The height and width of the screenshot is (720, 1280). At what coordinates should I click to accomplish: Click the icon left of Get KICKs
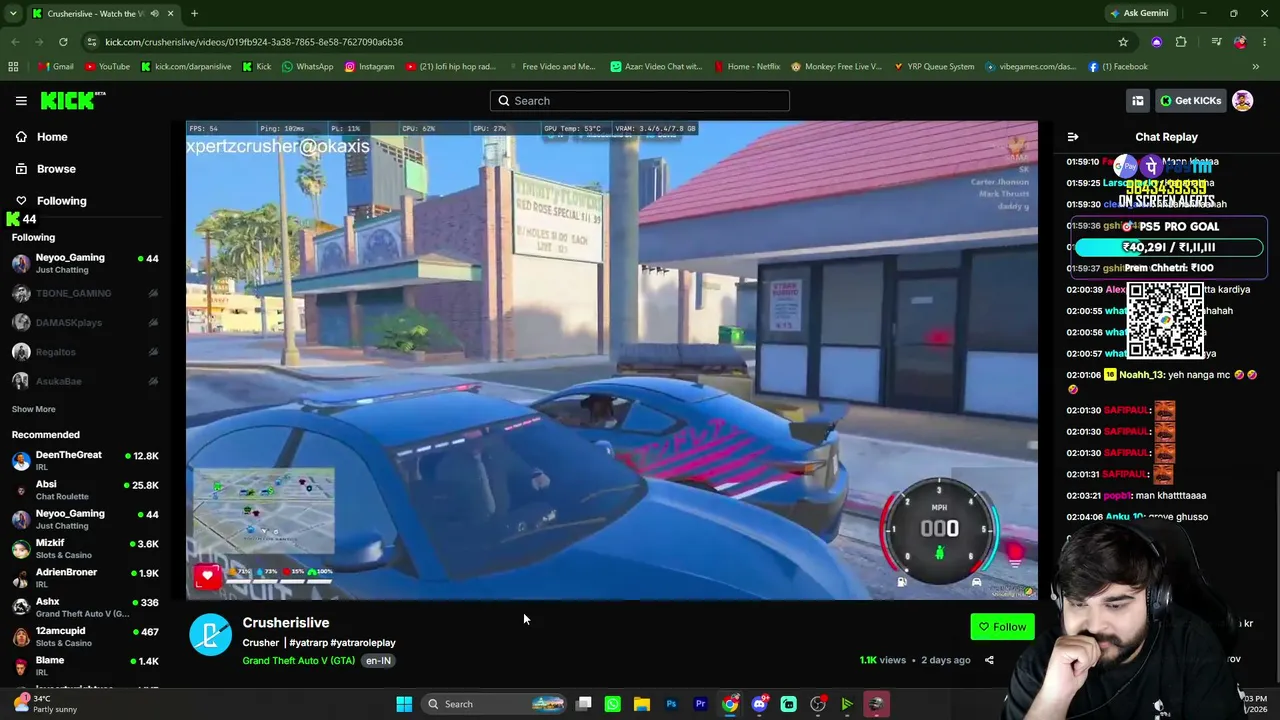click(1137, 100)
